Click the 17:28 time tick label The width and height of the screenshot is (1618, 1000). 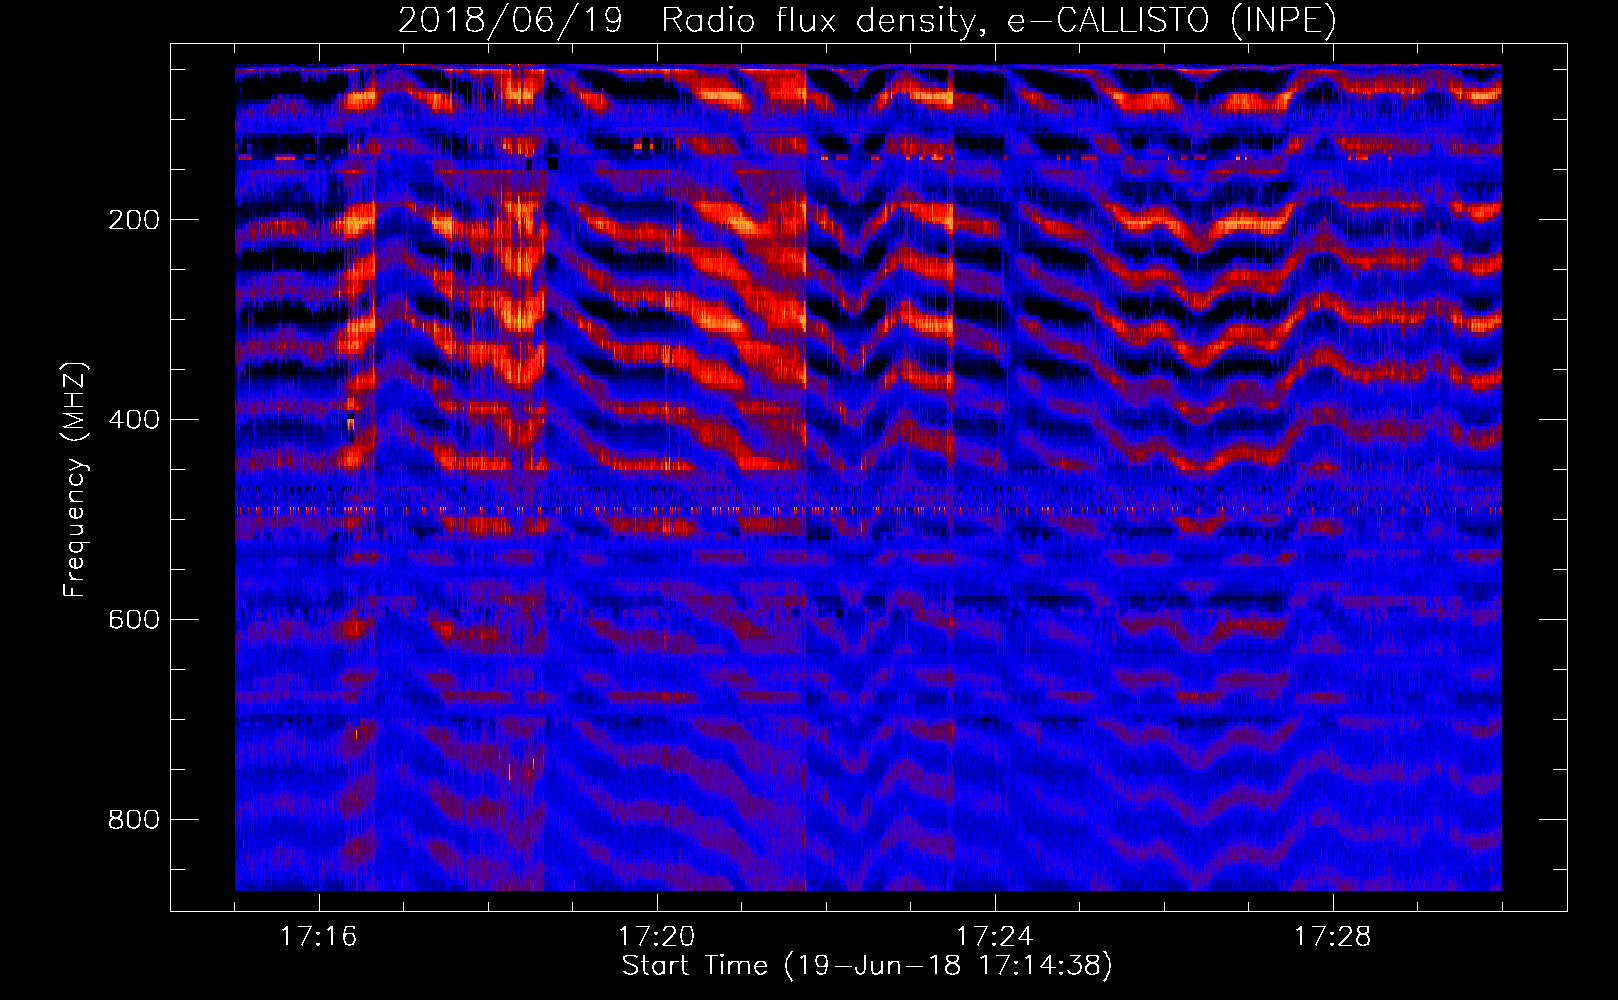coord(1333,937)
